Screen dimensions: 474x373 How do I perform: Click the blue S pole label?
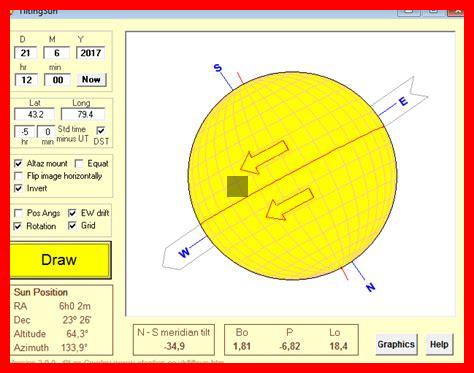pyautogui.click(x=217, y=68)
